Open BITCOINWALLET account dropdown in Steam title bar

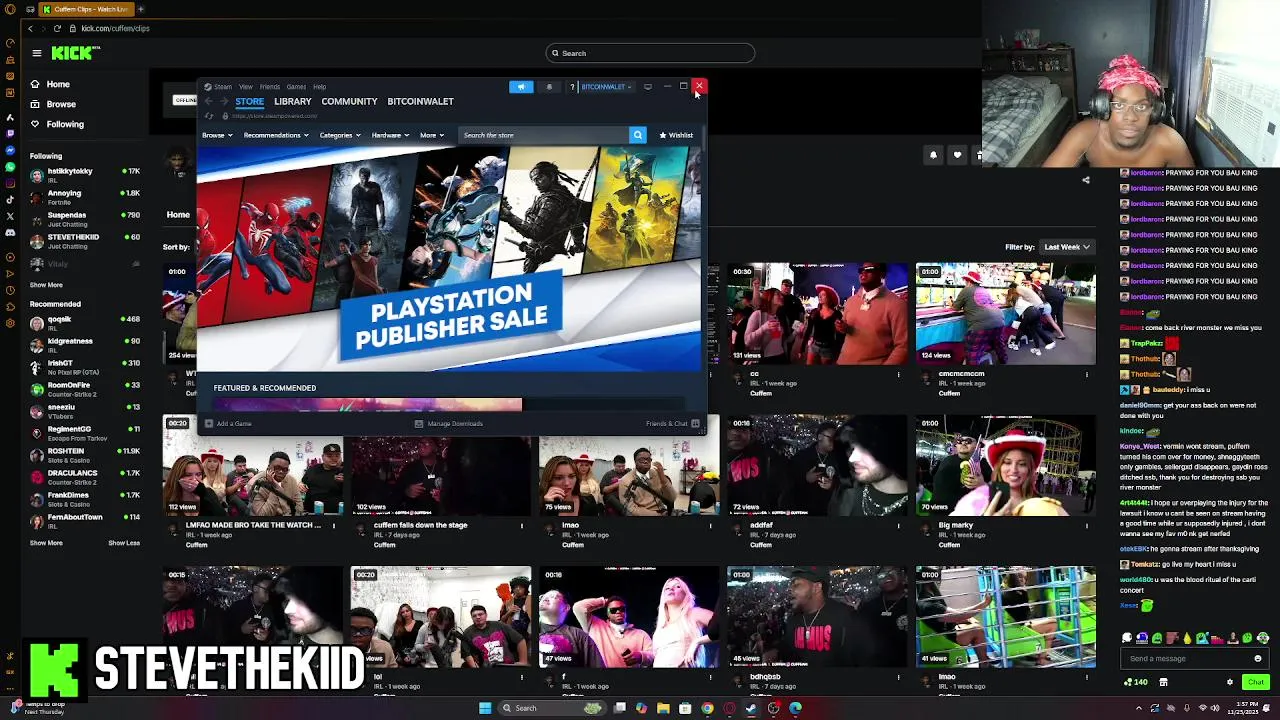605,87
